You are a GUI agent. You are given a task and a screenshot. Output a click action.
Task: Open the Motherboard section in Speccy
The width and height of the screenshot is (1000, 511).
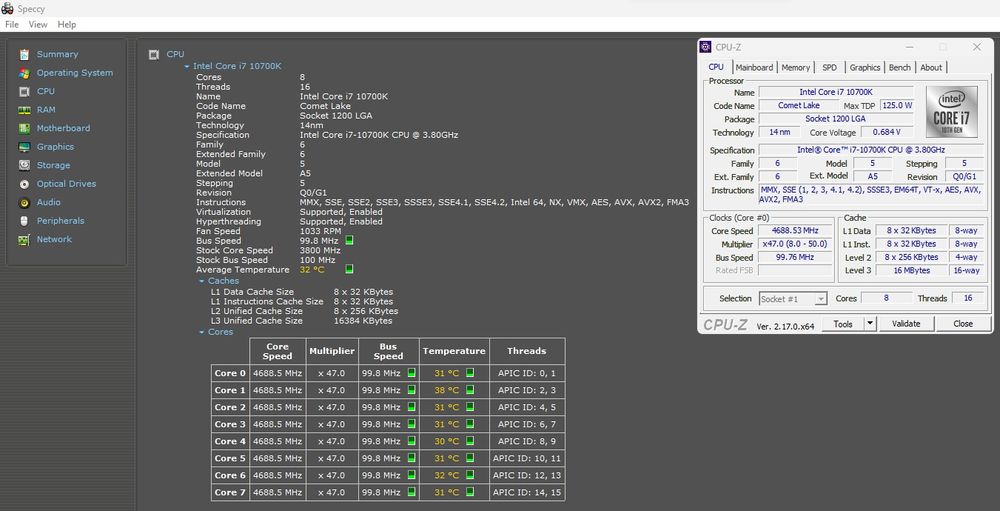63,129
